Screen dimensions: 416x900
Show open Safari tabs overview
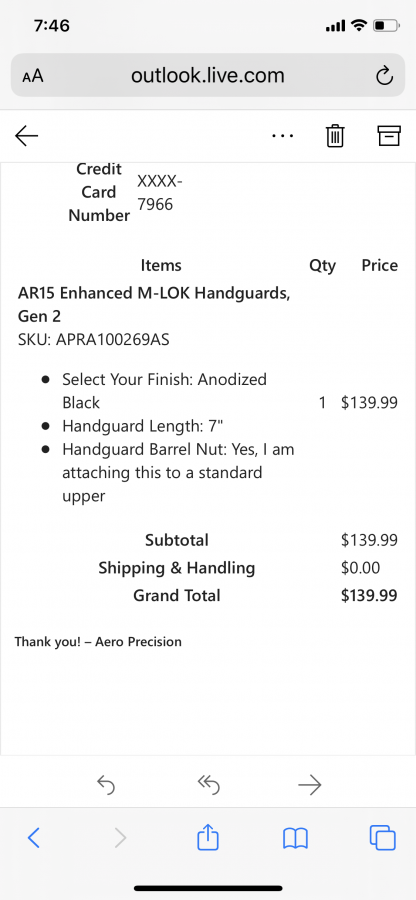pos(383,838)
